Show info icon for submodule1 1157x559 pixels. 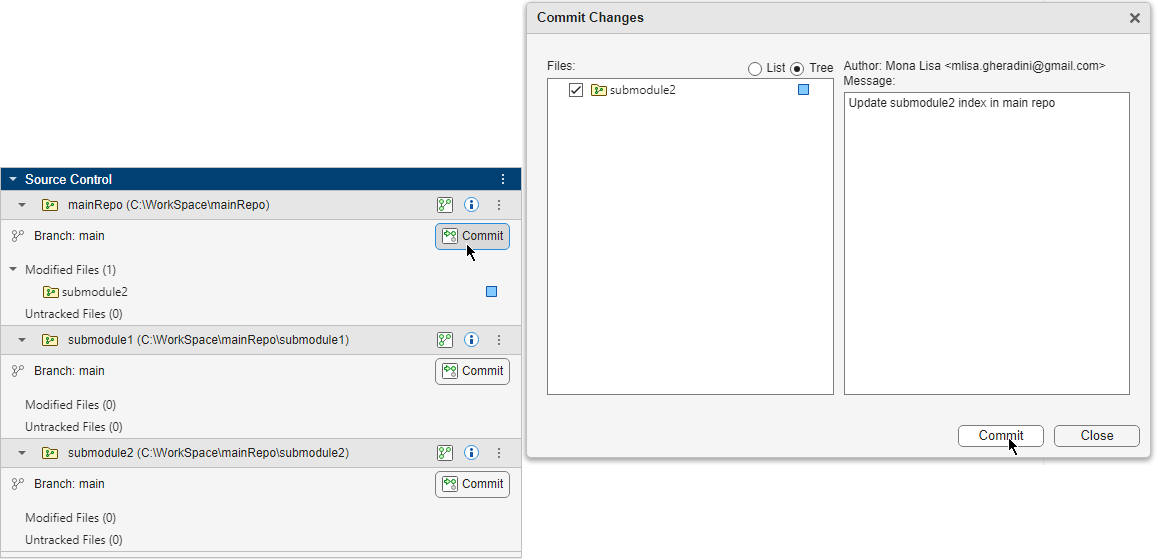(x=472, y=340)
